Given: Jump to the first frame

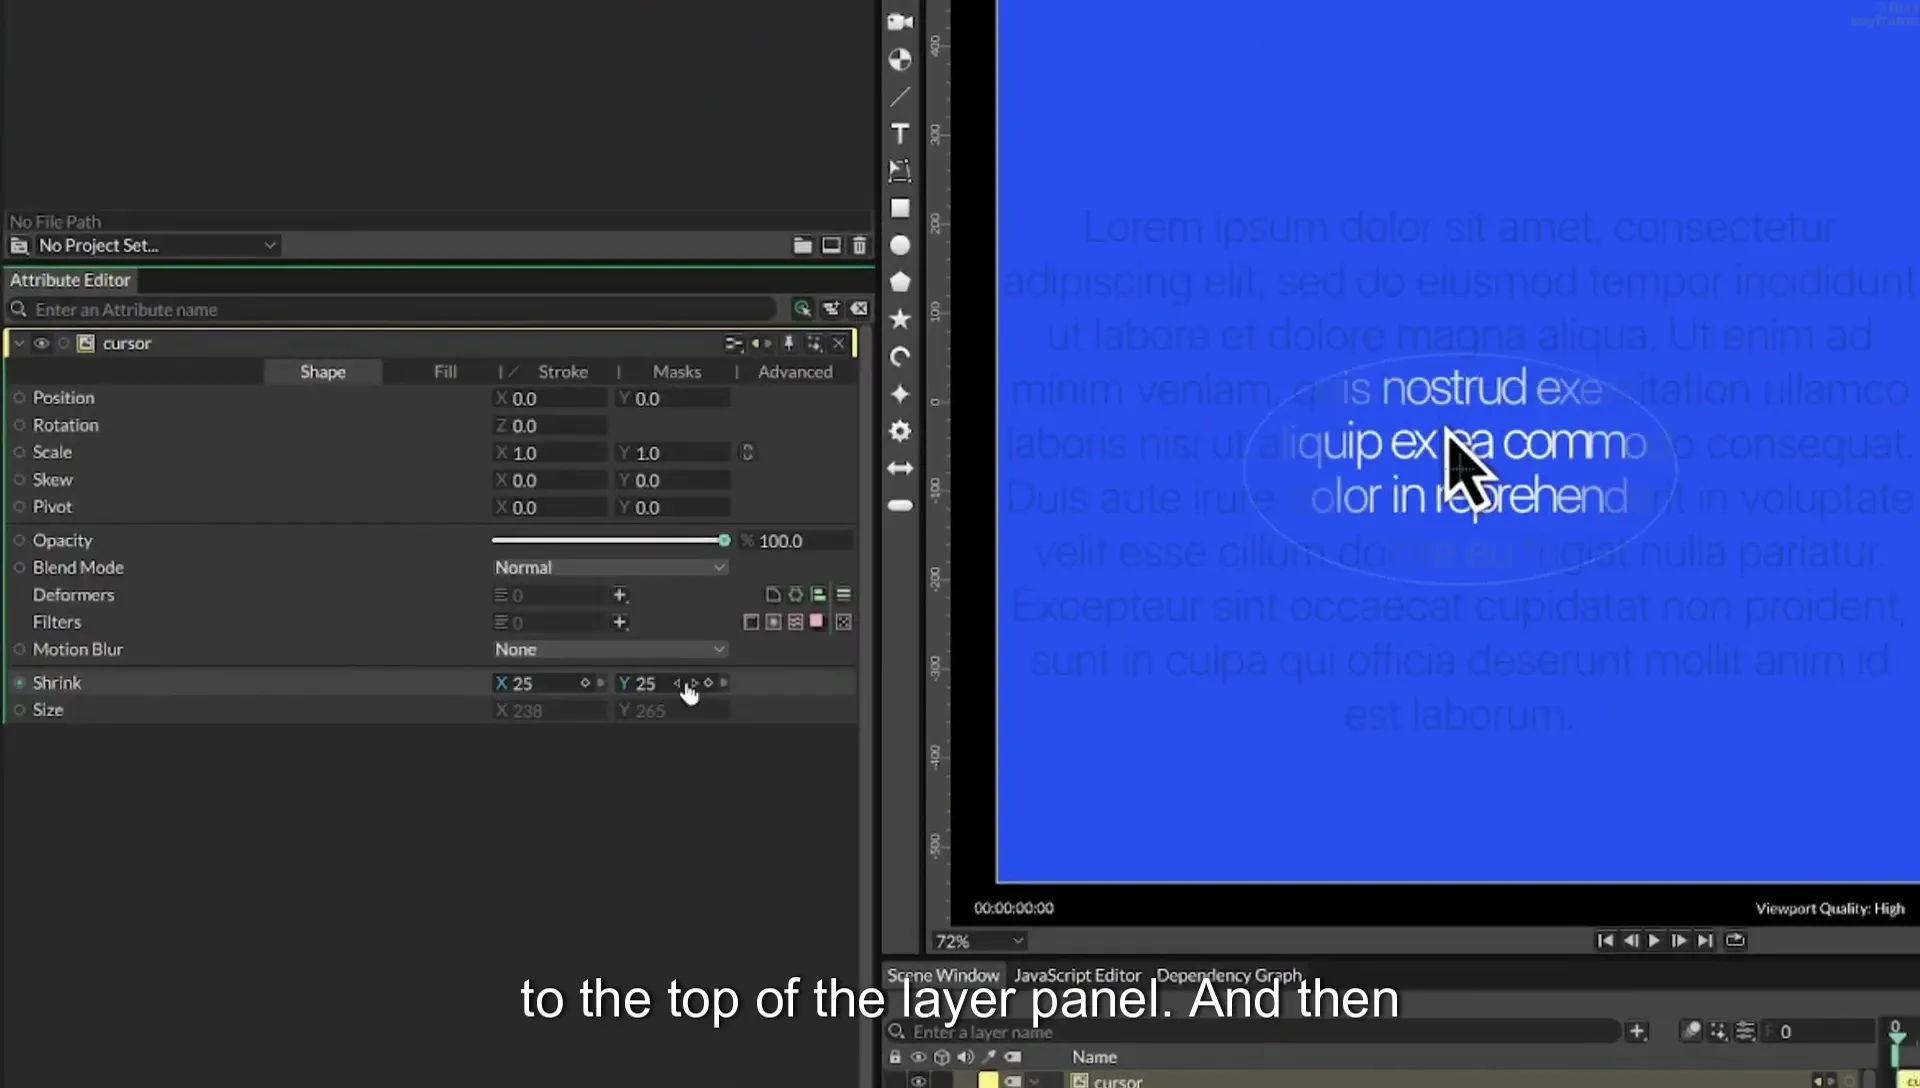Looking at the screenshot, I should 1605,940.
